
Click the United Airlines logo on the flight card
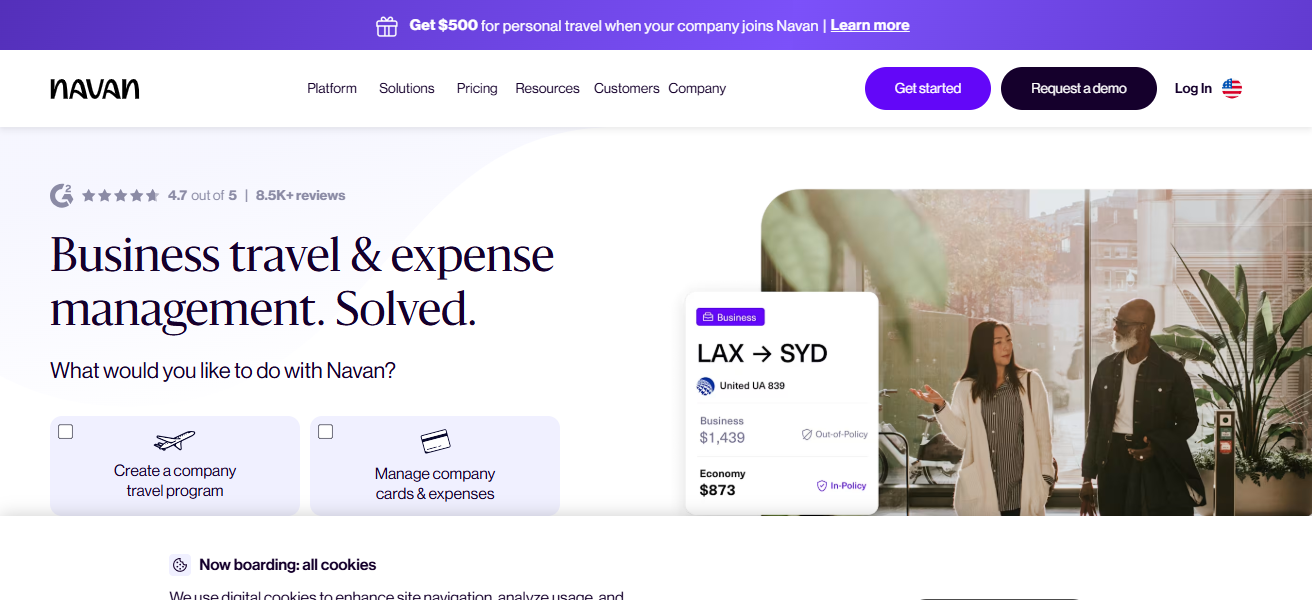(x=706, y=386)
